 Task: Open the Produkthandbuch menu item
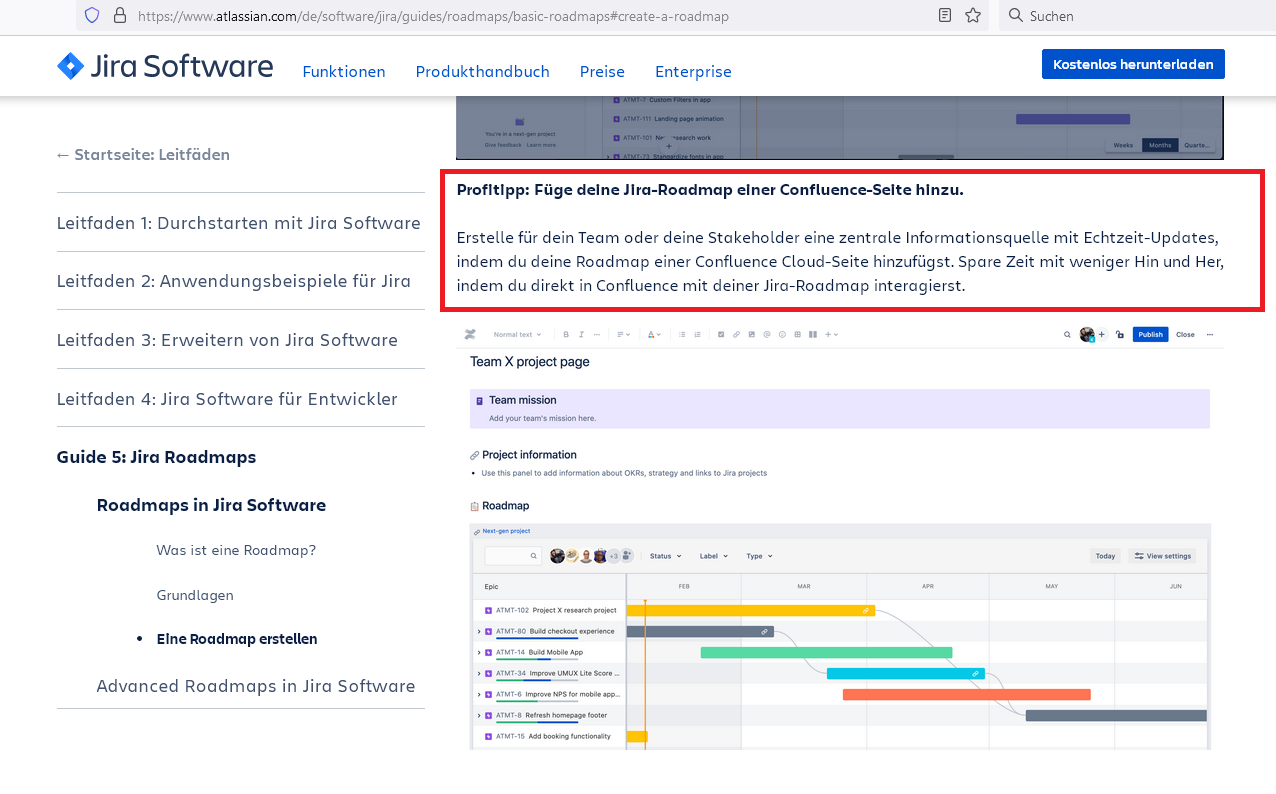483,71
